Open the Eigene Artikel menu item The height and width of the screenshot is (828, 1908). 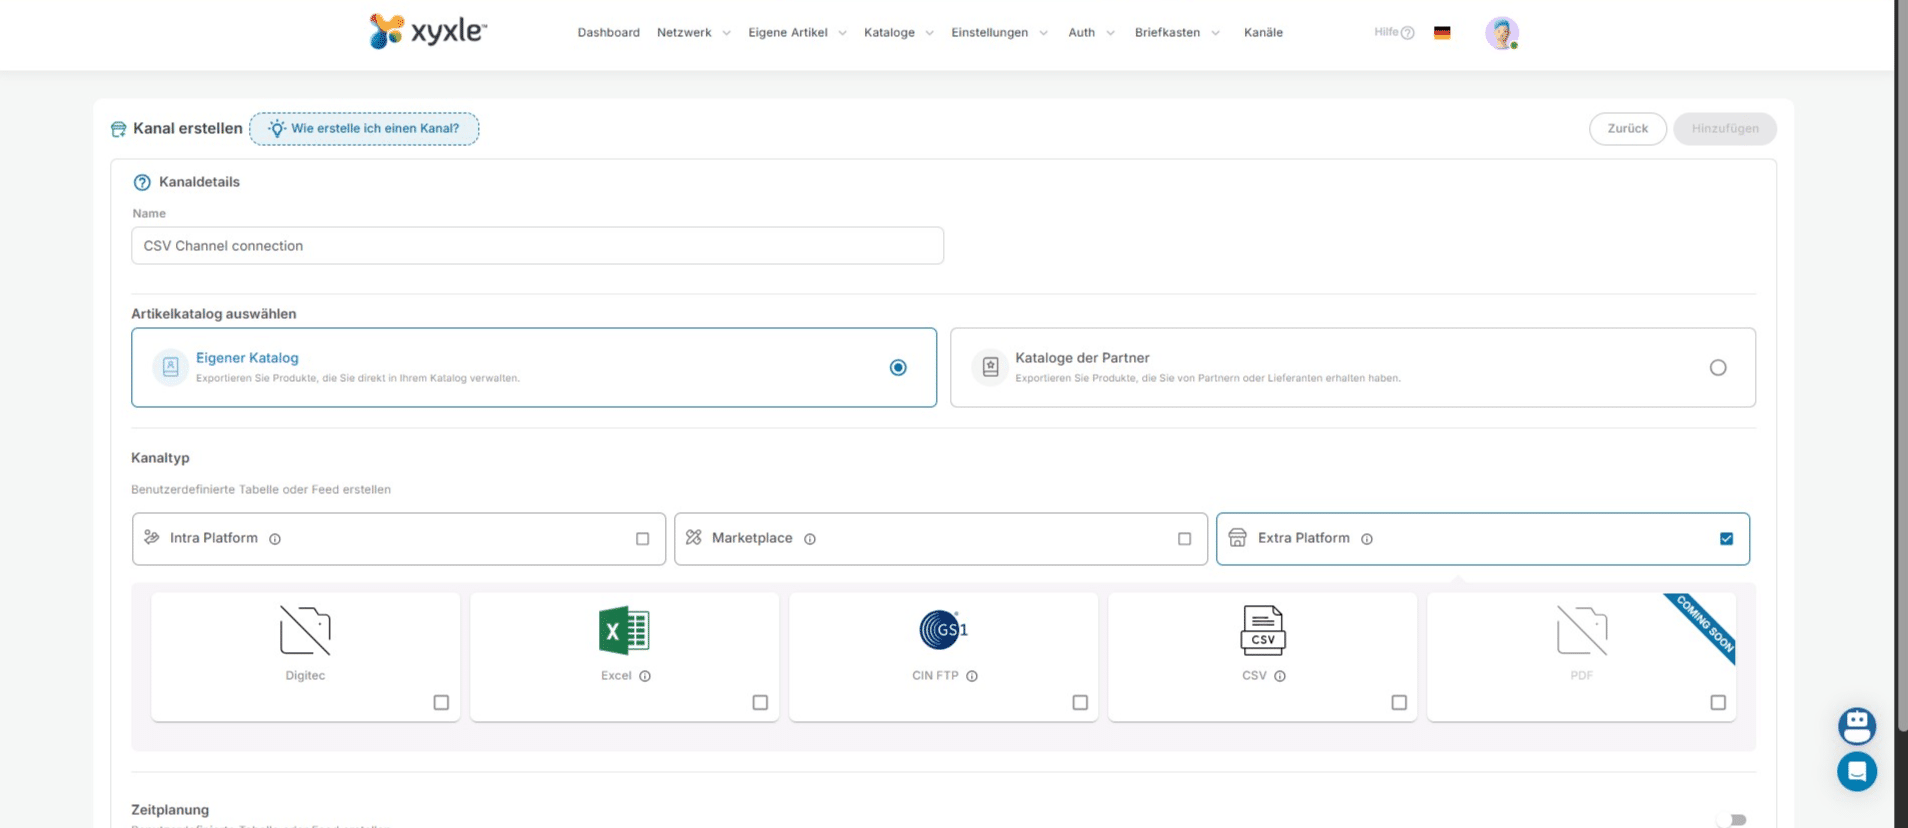tap(788, 33)
